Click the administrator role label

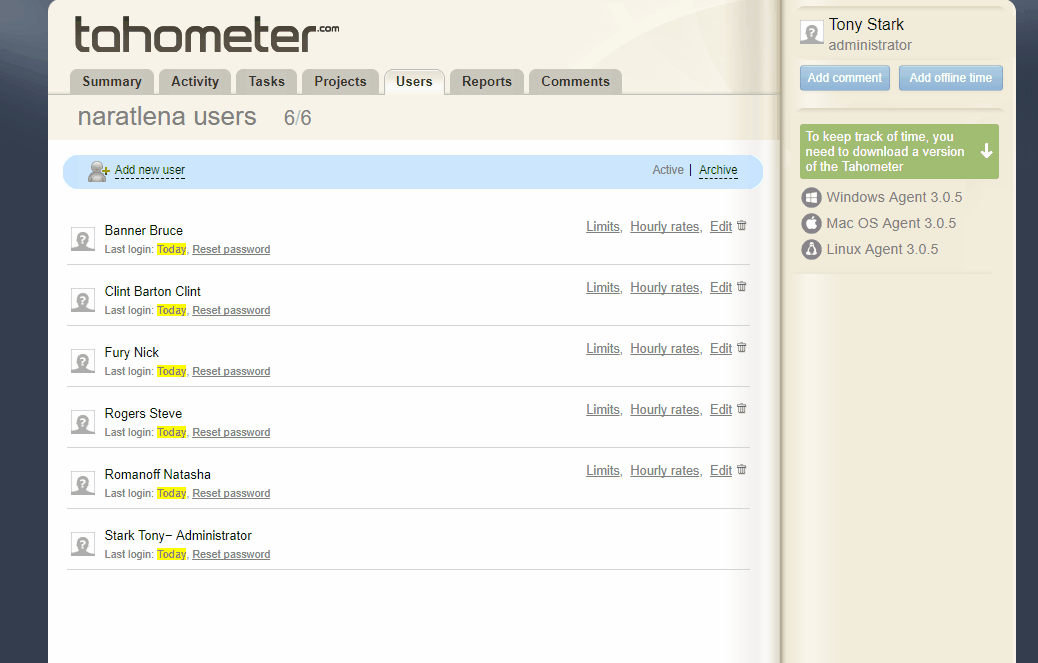coord(870,45)
